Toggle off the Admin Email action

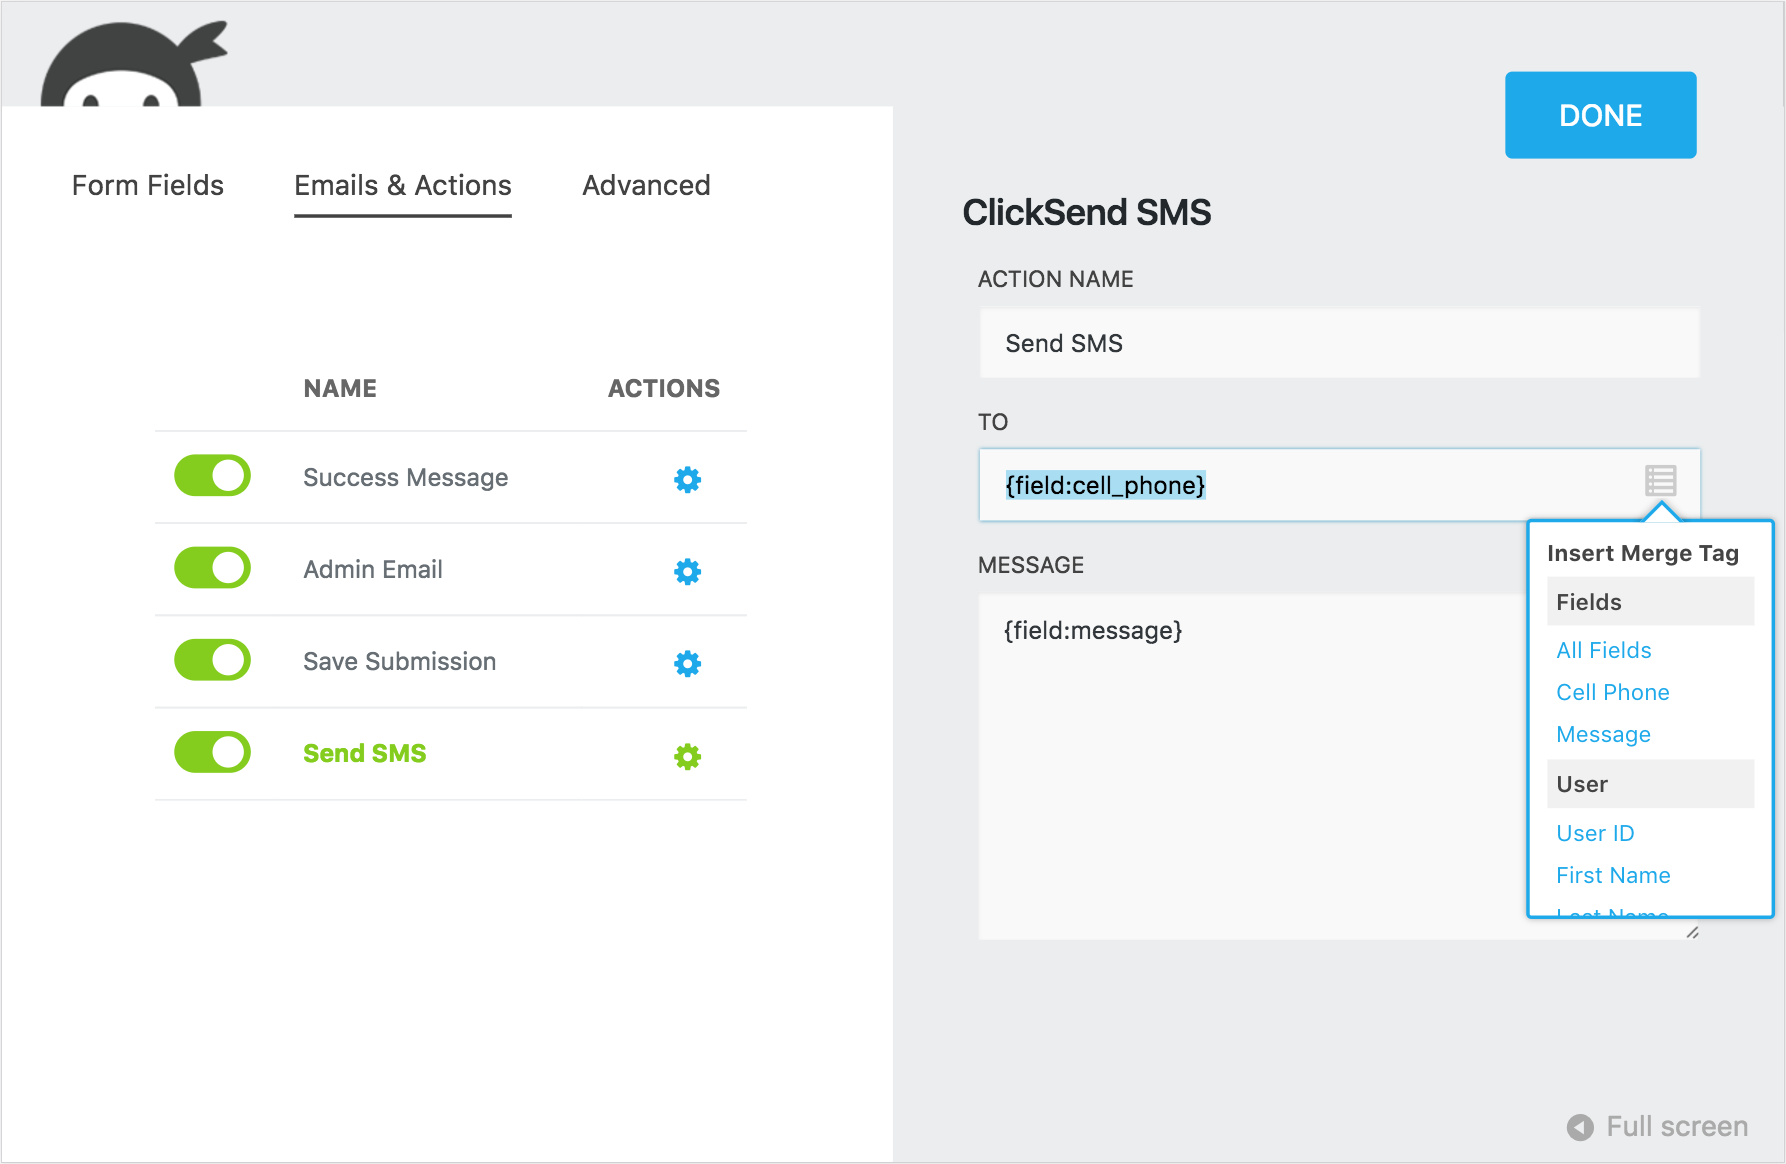213,568
